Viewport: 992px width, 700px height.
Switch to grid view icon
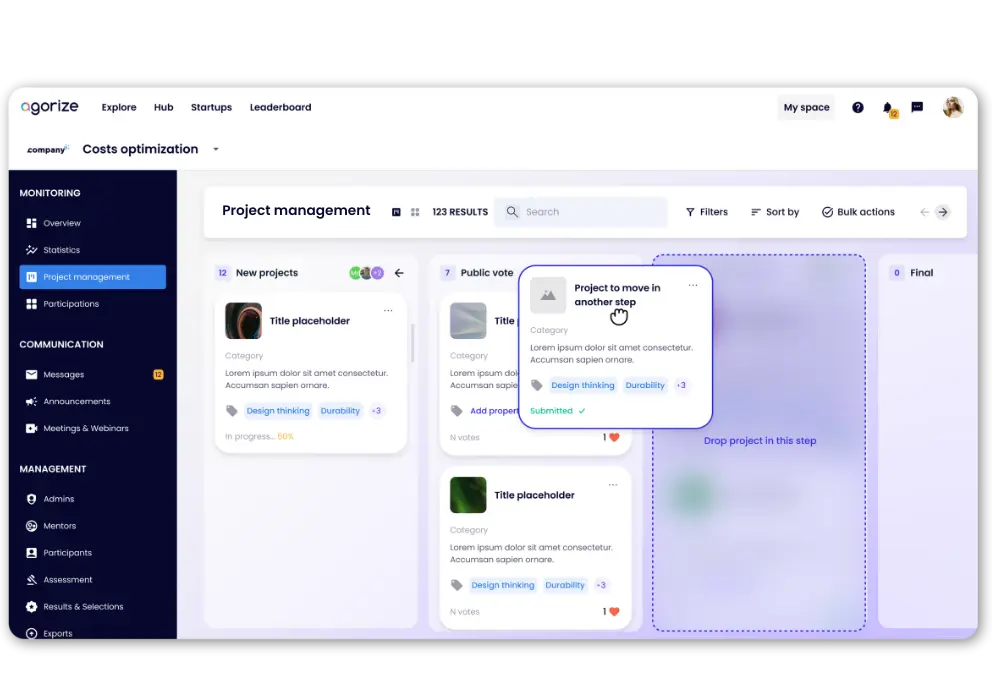pos(415,212)
